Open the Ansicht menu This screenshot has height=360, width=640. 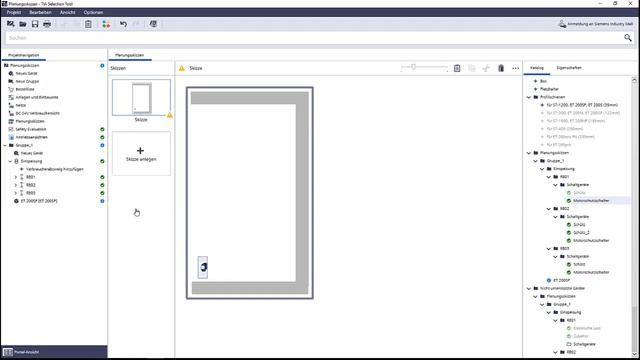tap(67, 12)
